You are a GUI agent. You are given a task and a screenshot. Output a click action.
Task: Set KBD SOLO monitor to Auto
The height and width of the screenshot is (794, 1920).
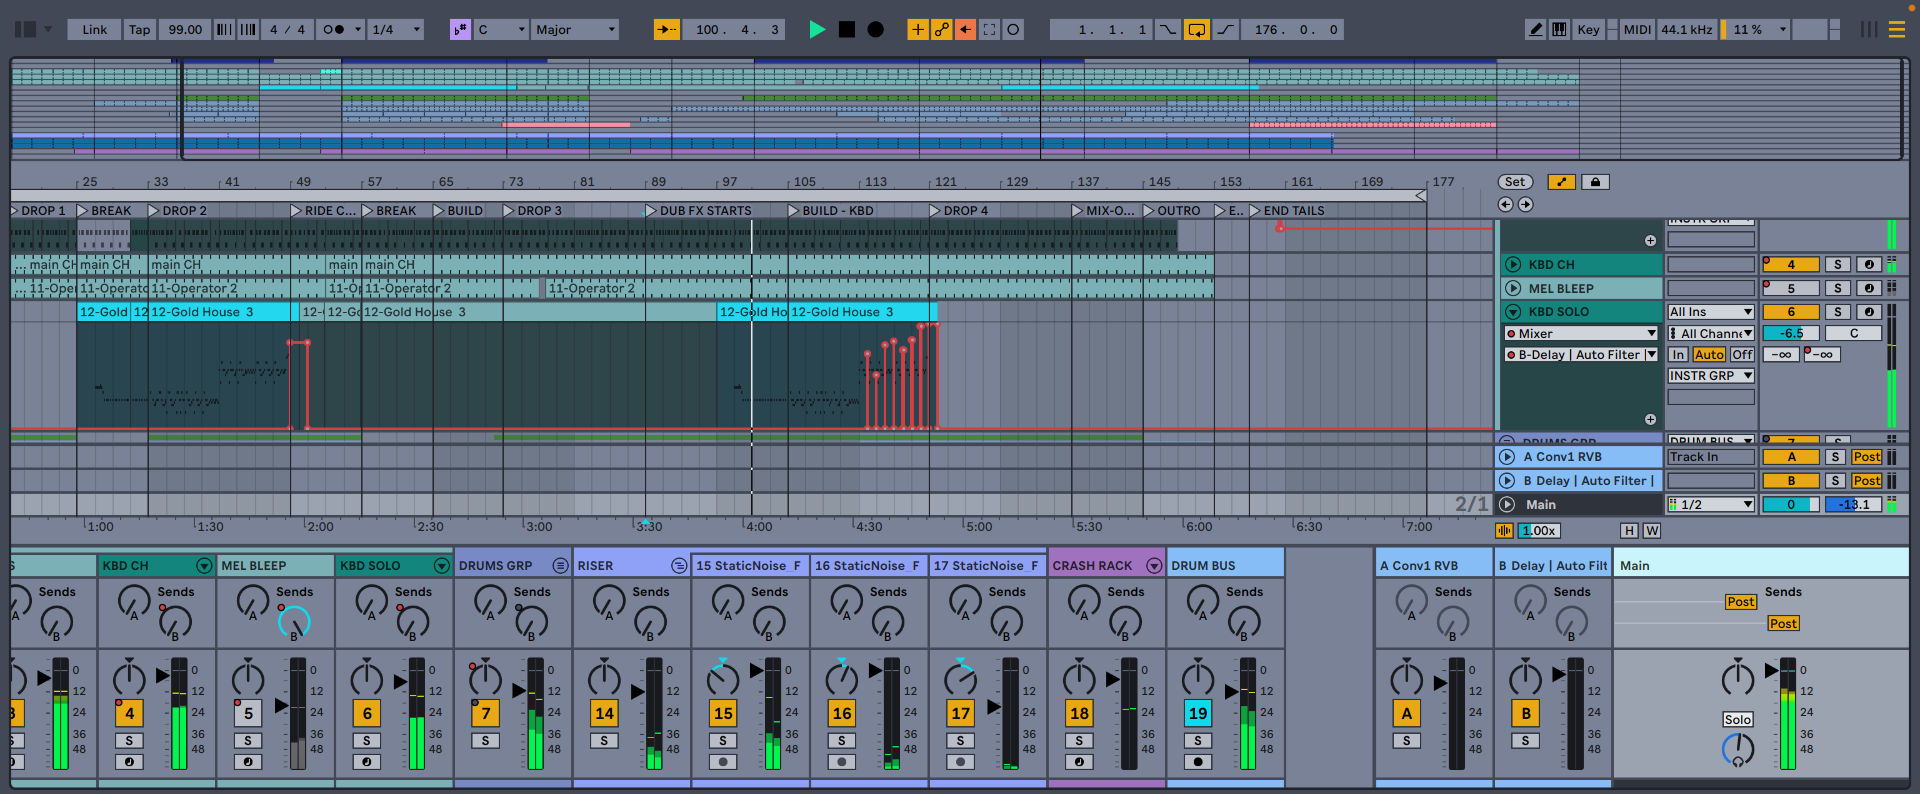(1709, 355)
